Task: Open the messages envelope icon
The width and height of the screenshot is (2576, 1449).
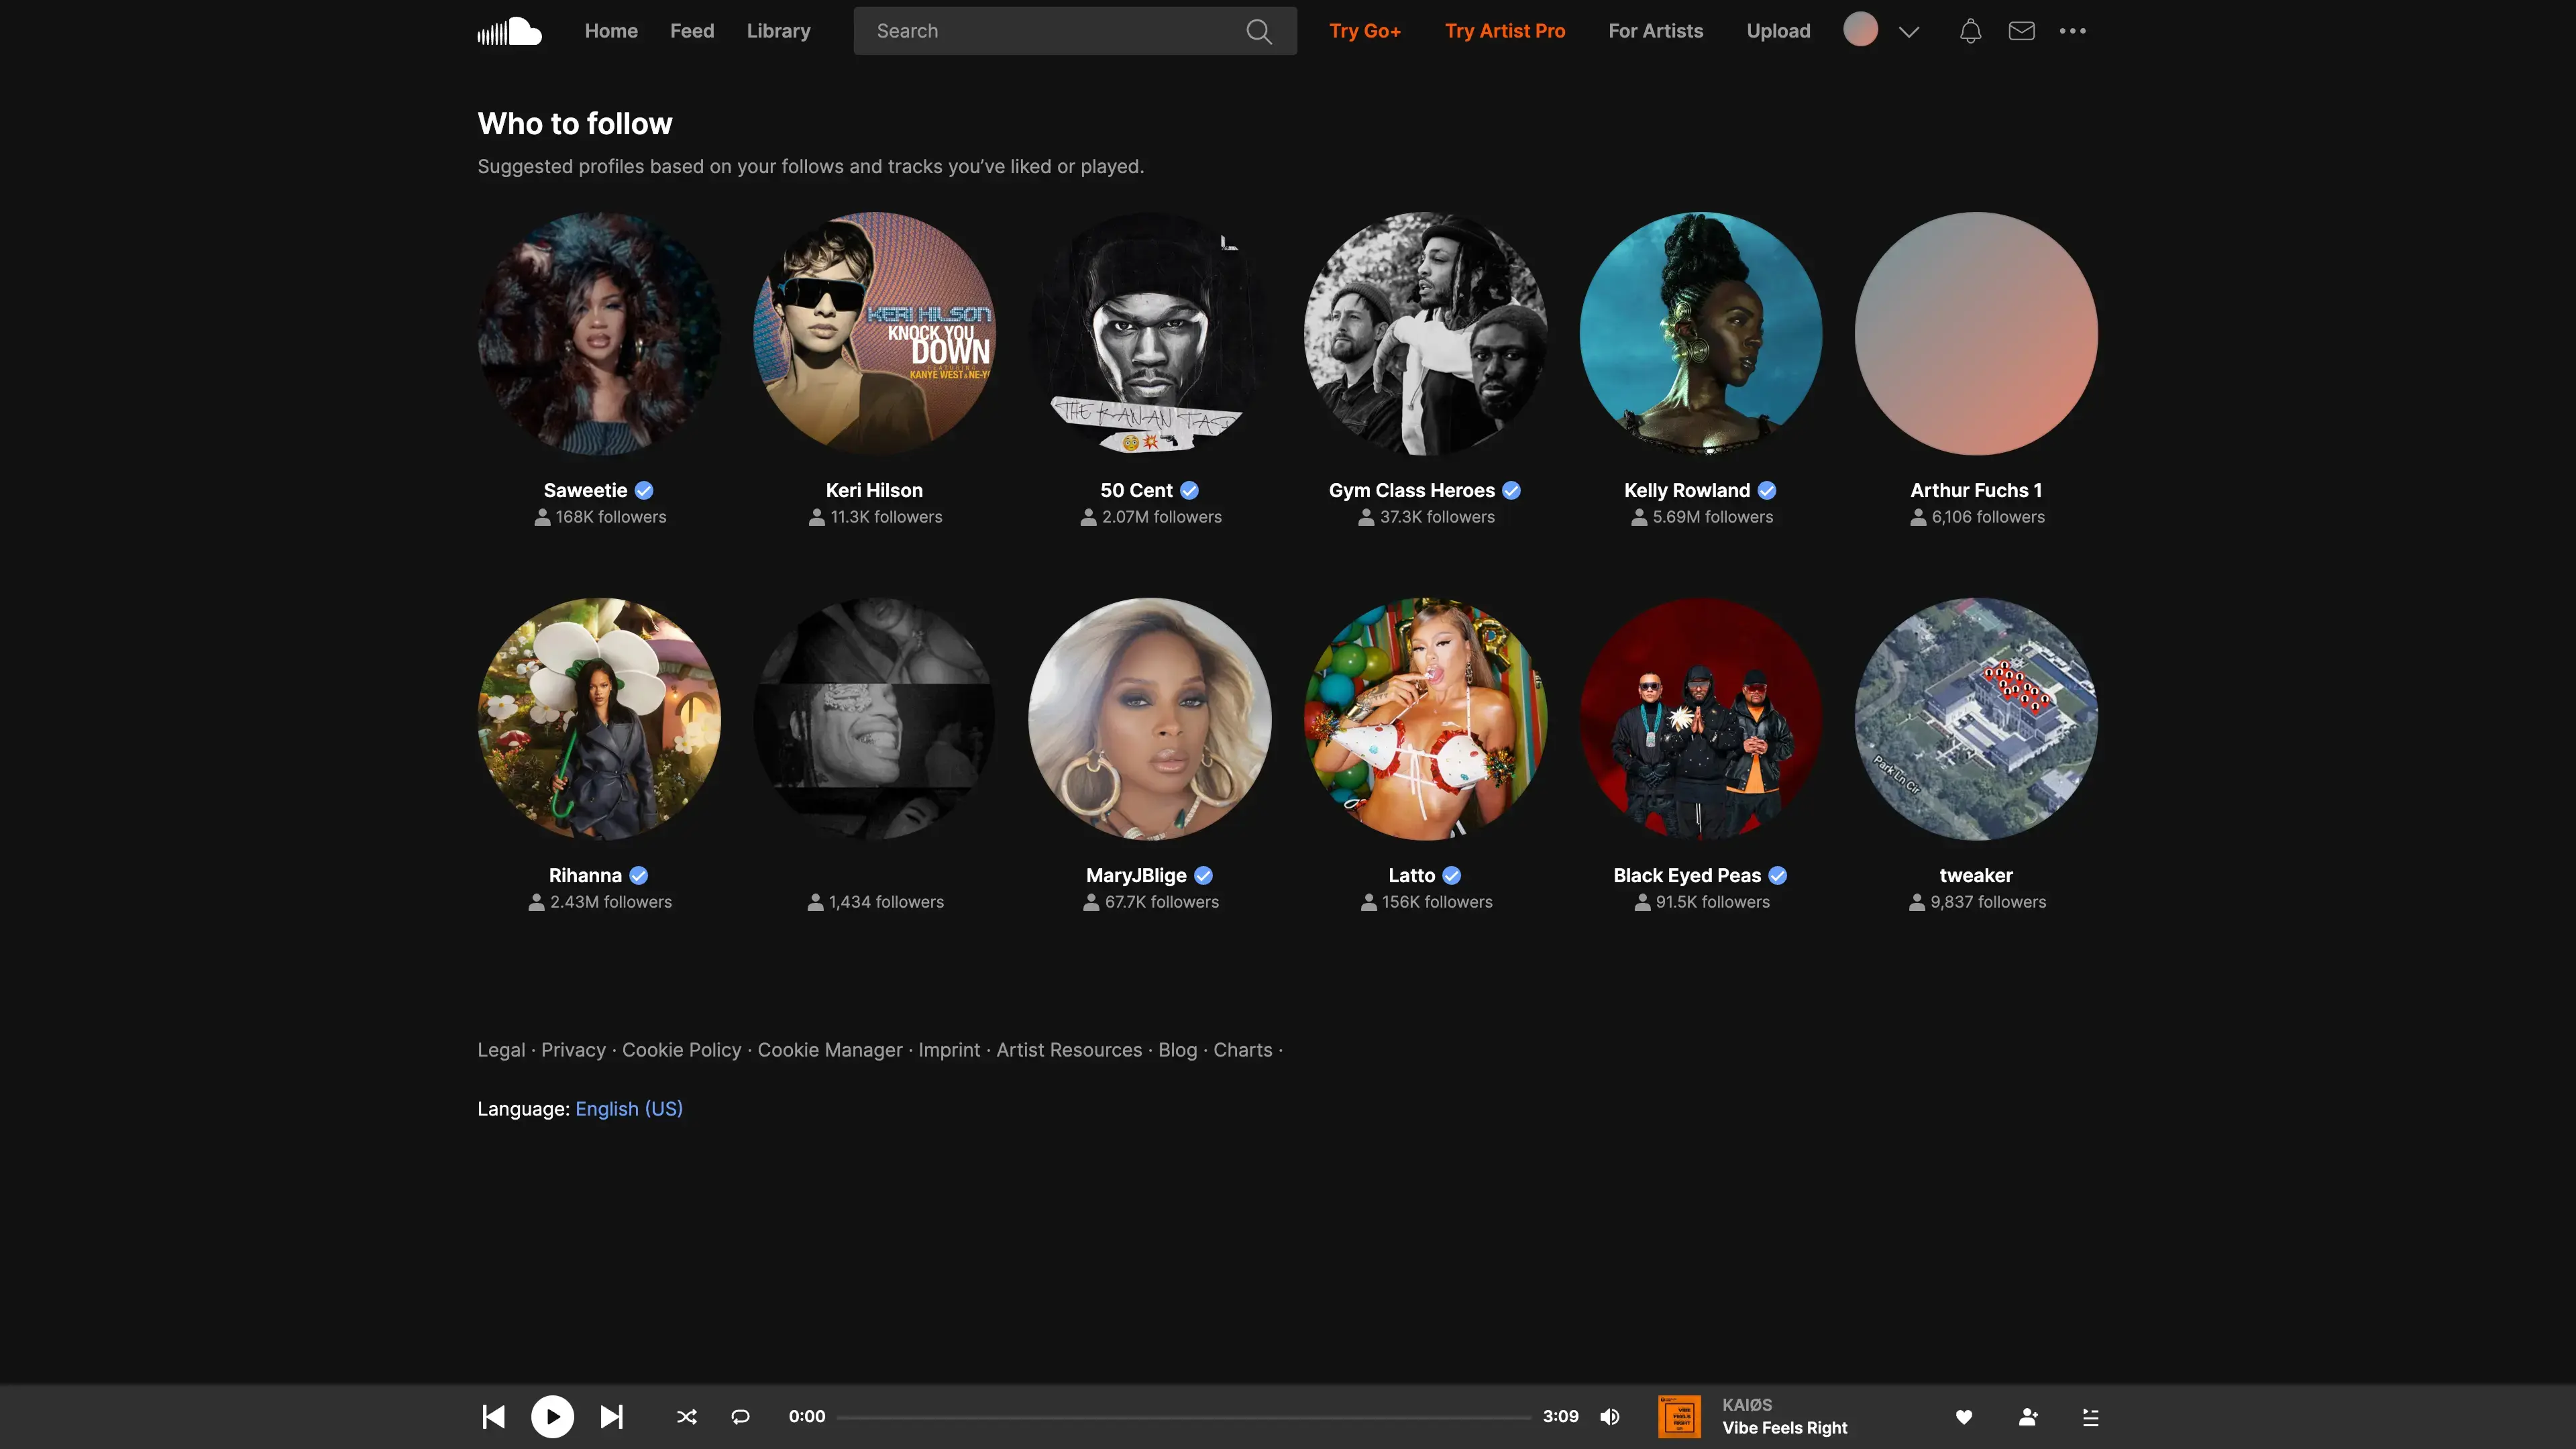Action: [x=2021, y=31]
